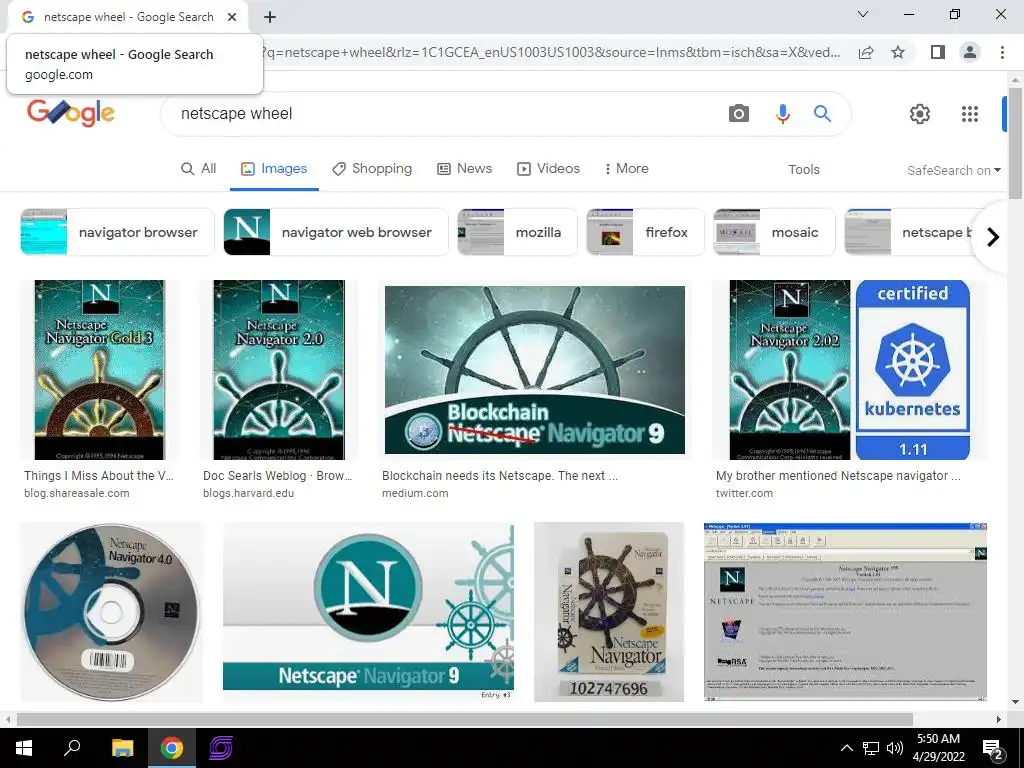Viewport: 1024px width, 768px height.
Task: Click horizontal scrollbar right arrow
Action: pyautogui.click(x=999, y=719)
